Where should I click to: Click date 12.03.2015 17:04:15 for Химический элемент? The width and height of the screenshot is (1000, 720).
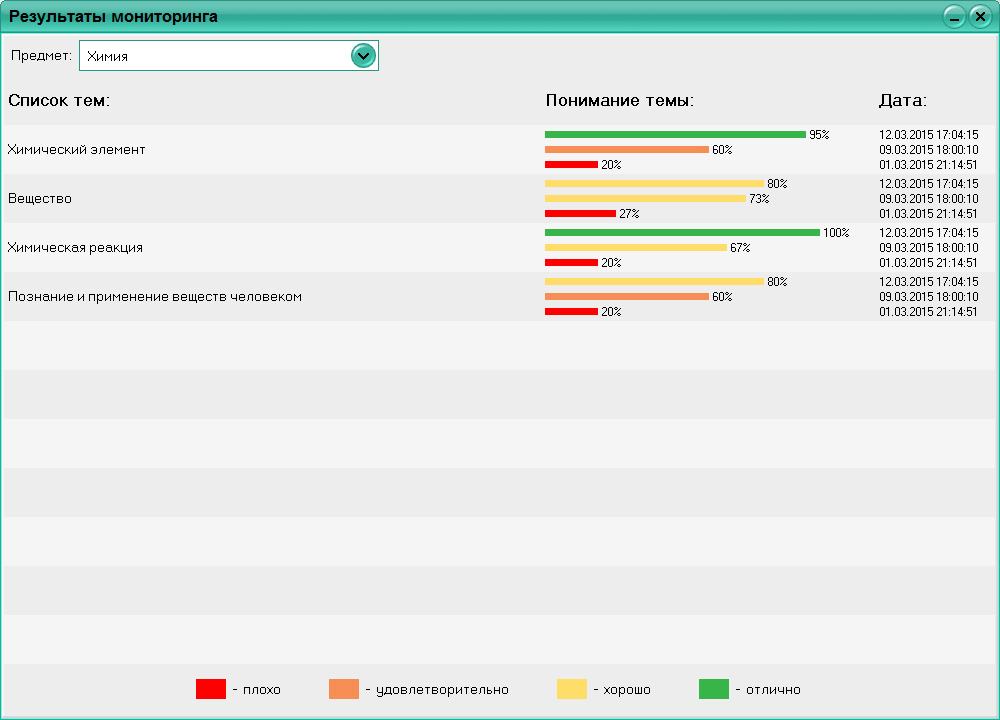929,135
